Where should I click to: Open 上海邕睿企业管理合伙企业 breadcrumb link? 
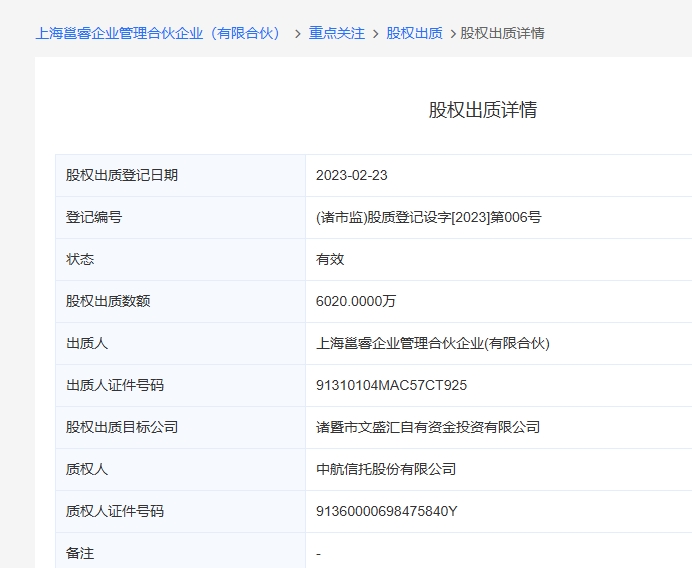(158, 33)
